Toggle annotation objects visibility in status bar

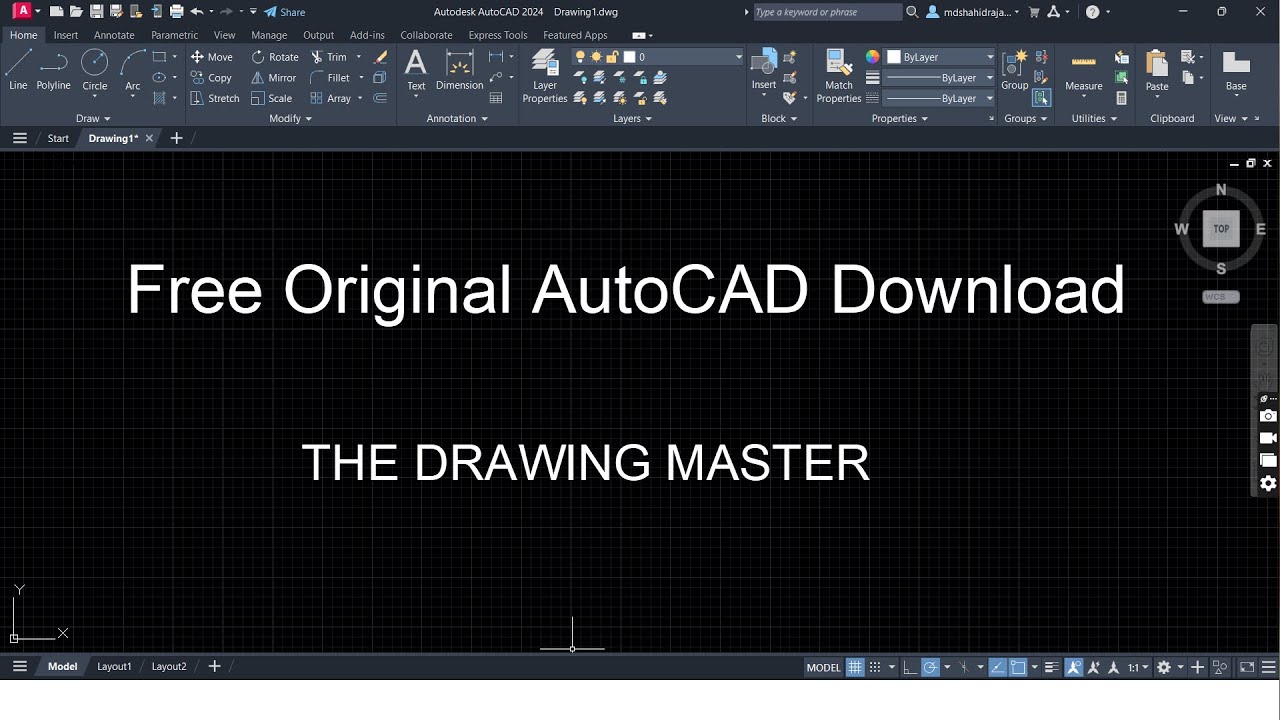[x=1074, y=667]
